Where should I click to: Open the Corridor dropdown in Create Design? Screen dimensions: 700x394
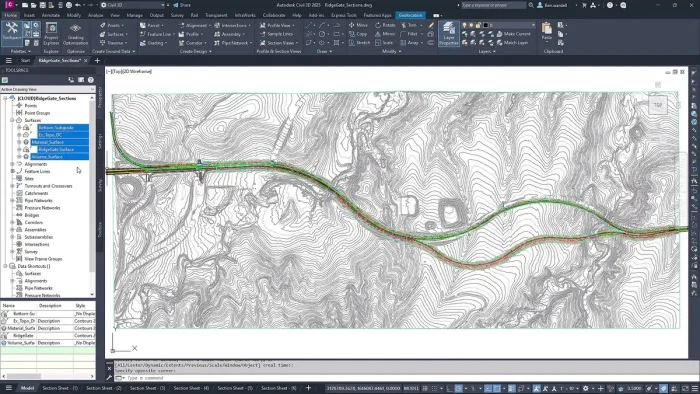point(193,43)
